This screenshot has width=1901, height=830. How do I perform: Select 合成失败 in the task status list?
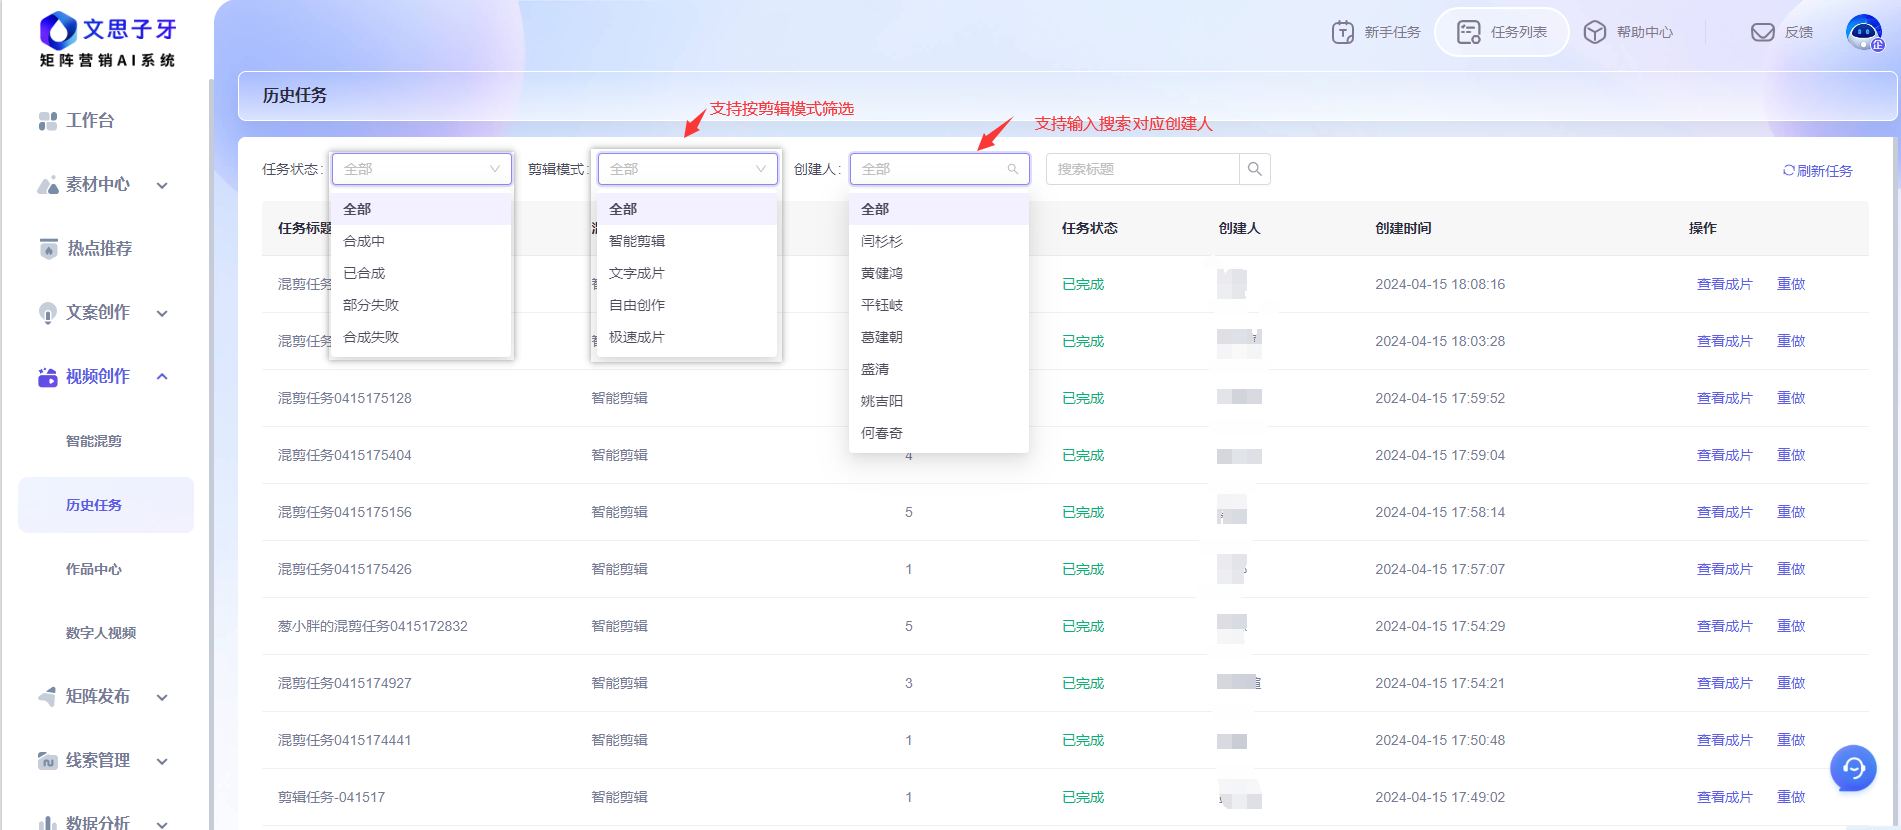coord(422,337)
